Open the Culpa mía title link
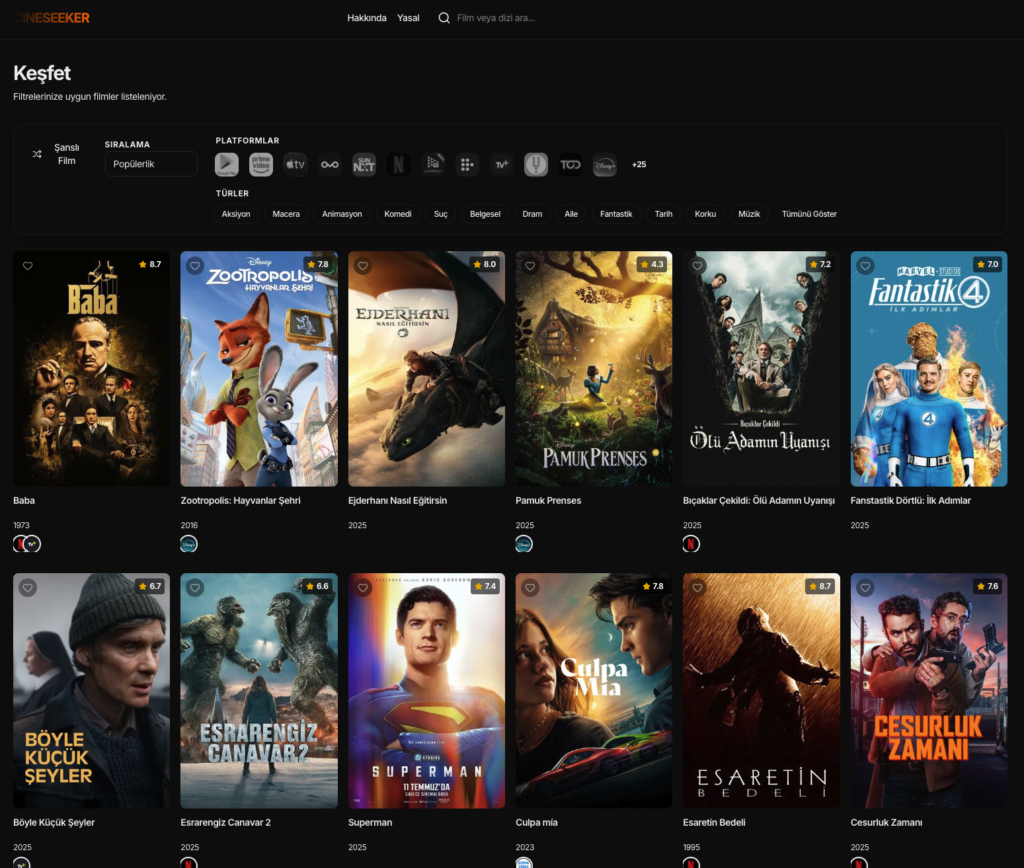 click(536, 822)
